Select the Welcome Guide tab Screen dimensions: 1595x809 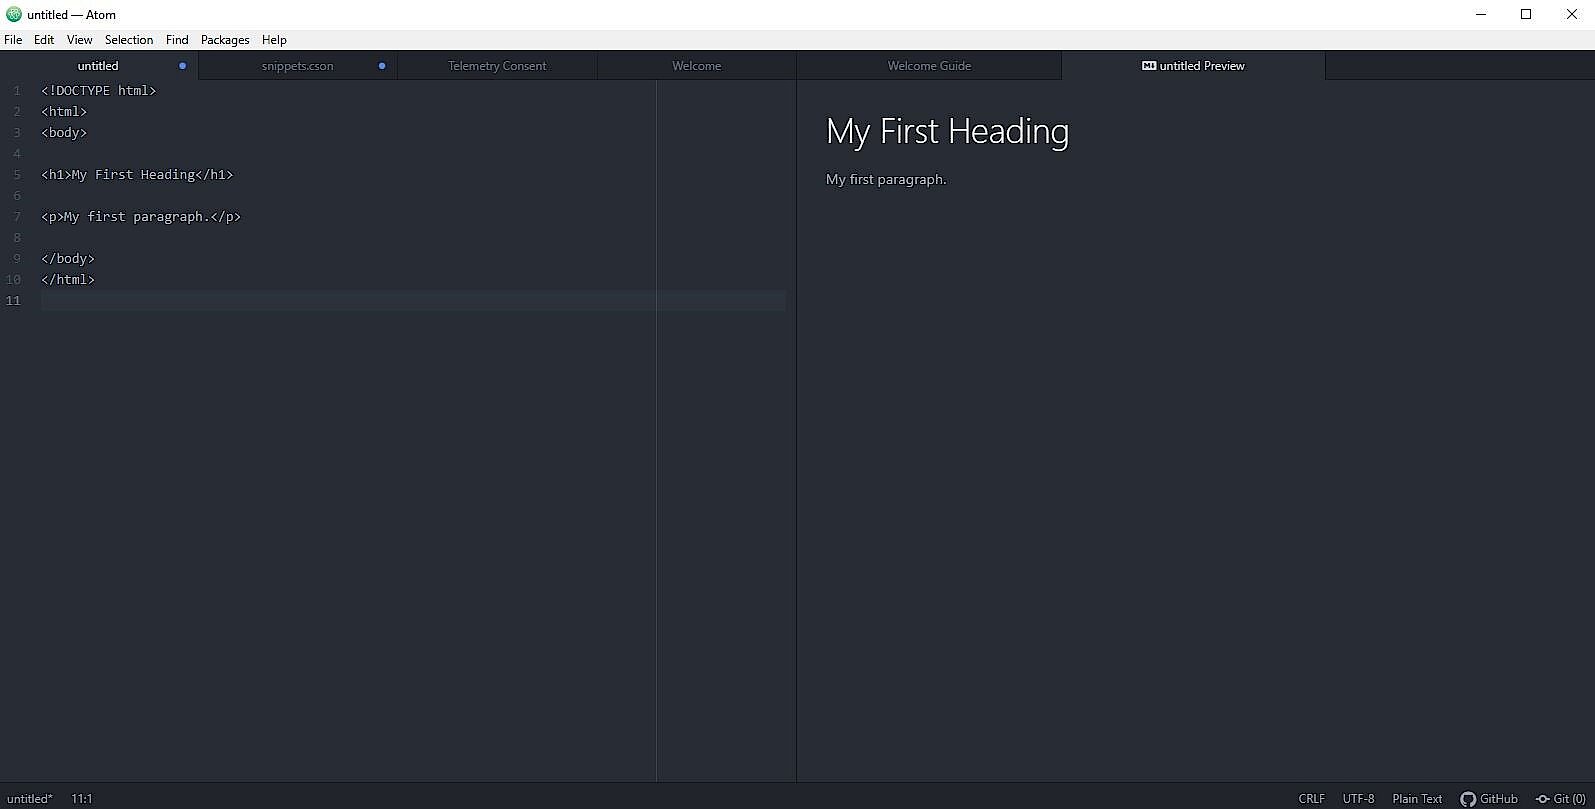(929, 66)
